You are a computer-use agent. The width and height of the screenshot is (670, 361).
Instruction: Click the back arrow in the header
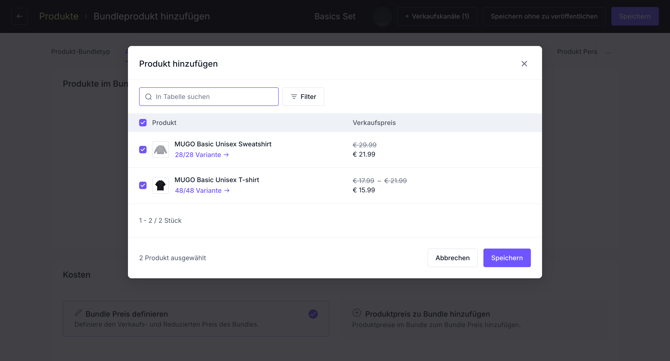pos(19,16)
